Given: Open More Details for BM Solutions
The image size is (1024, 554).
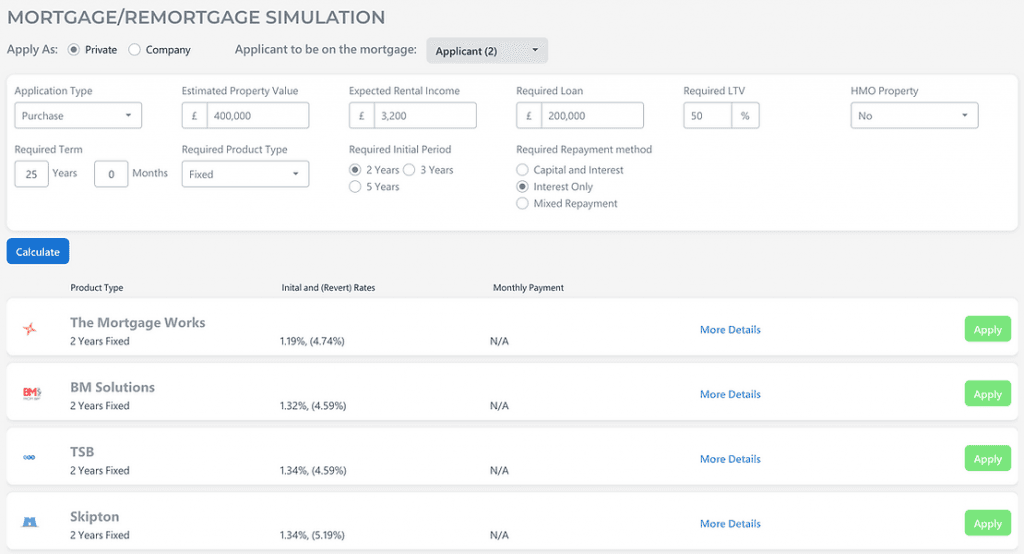Looking at the screenshot, I should click(x=730, y=395).
